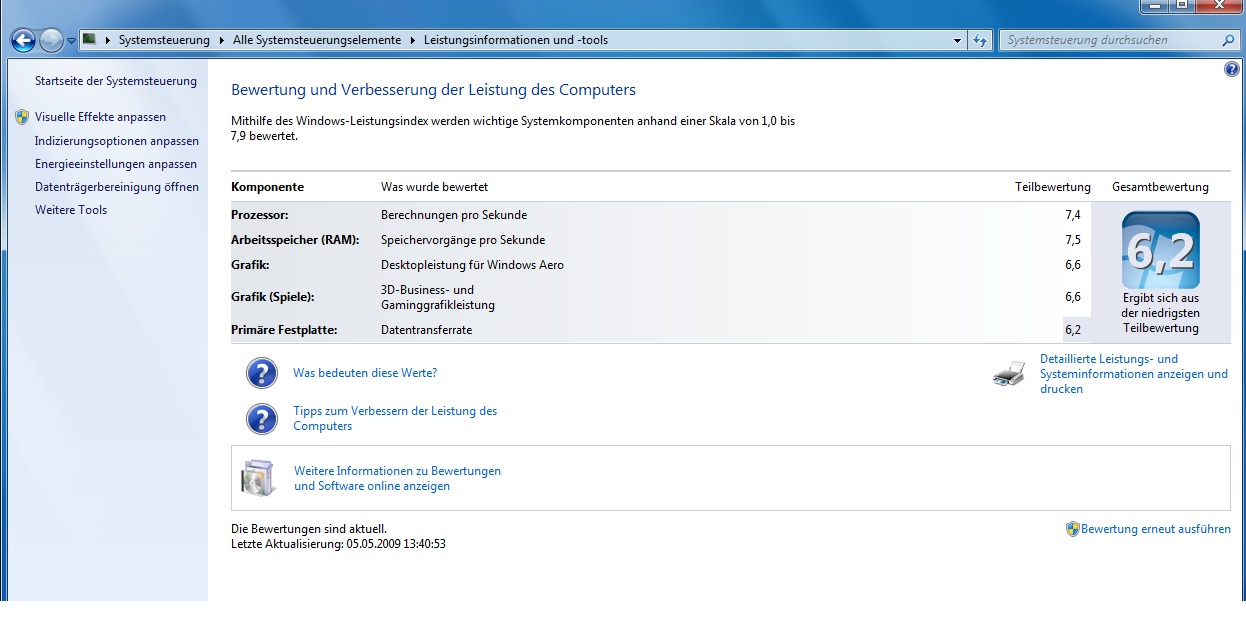Open Startseite der Systemsteuerung
The height and width of the screenshot is (630, 1246).
click(116, 81)
